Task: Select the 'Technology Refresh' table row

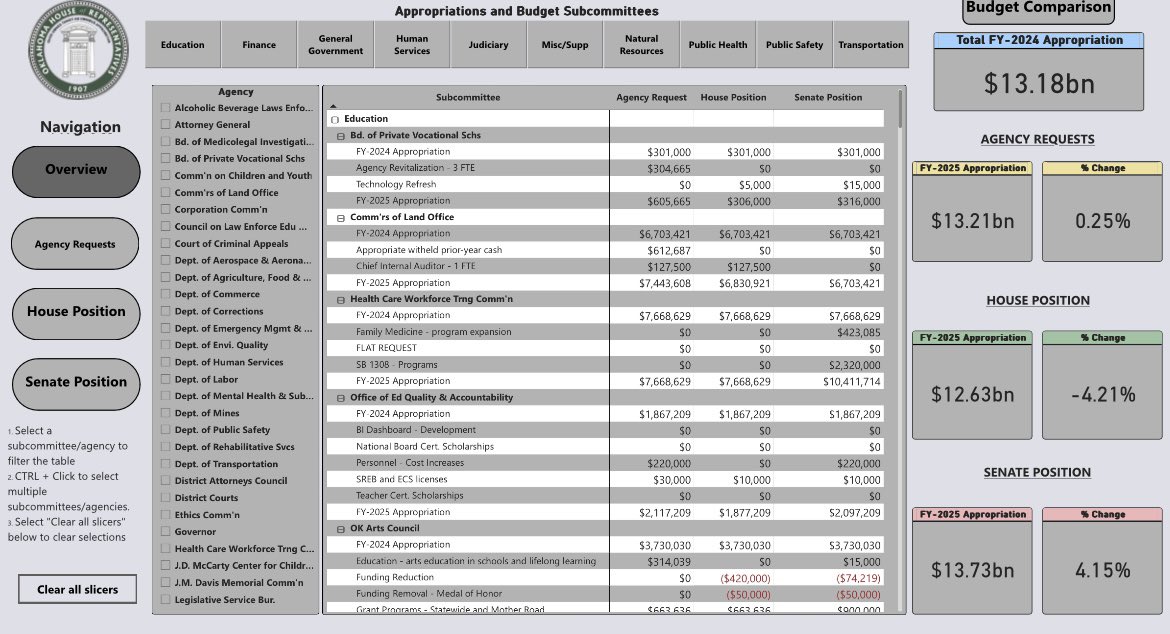Action: pos(604,184)
